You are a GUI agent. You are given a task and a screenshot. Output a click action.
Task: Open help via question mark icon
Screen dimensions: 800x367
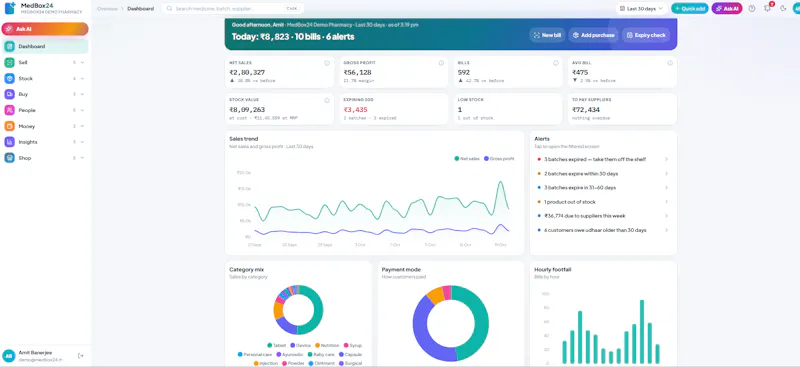pos(752,8)
